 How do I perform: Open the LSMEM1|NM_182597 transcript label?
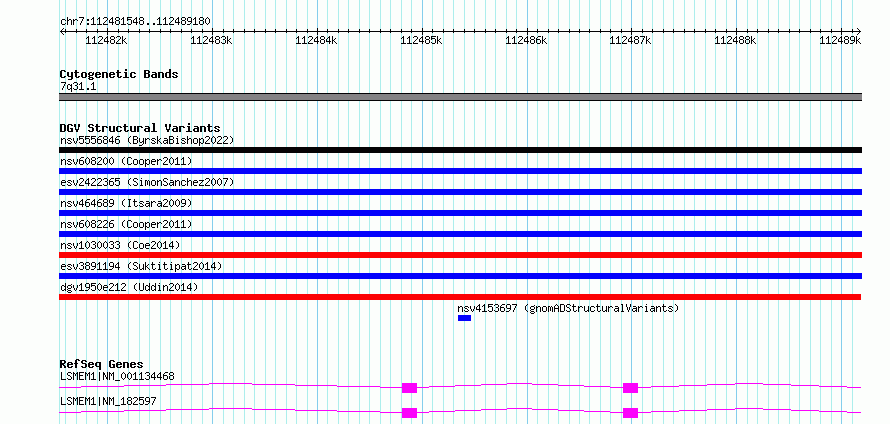[108, 401]
